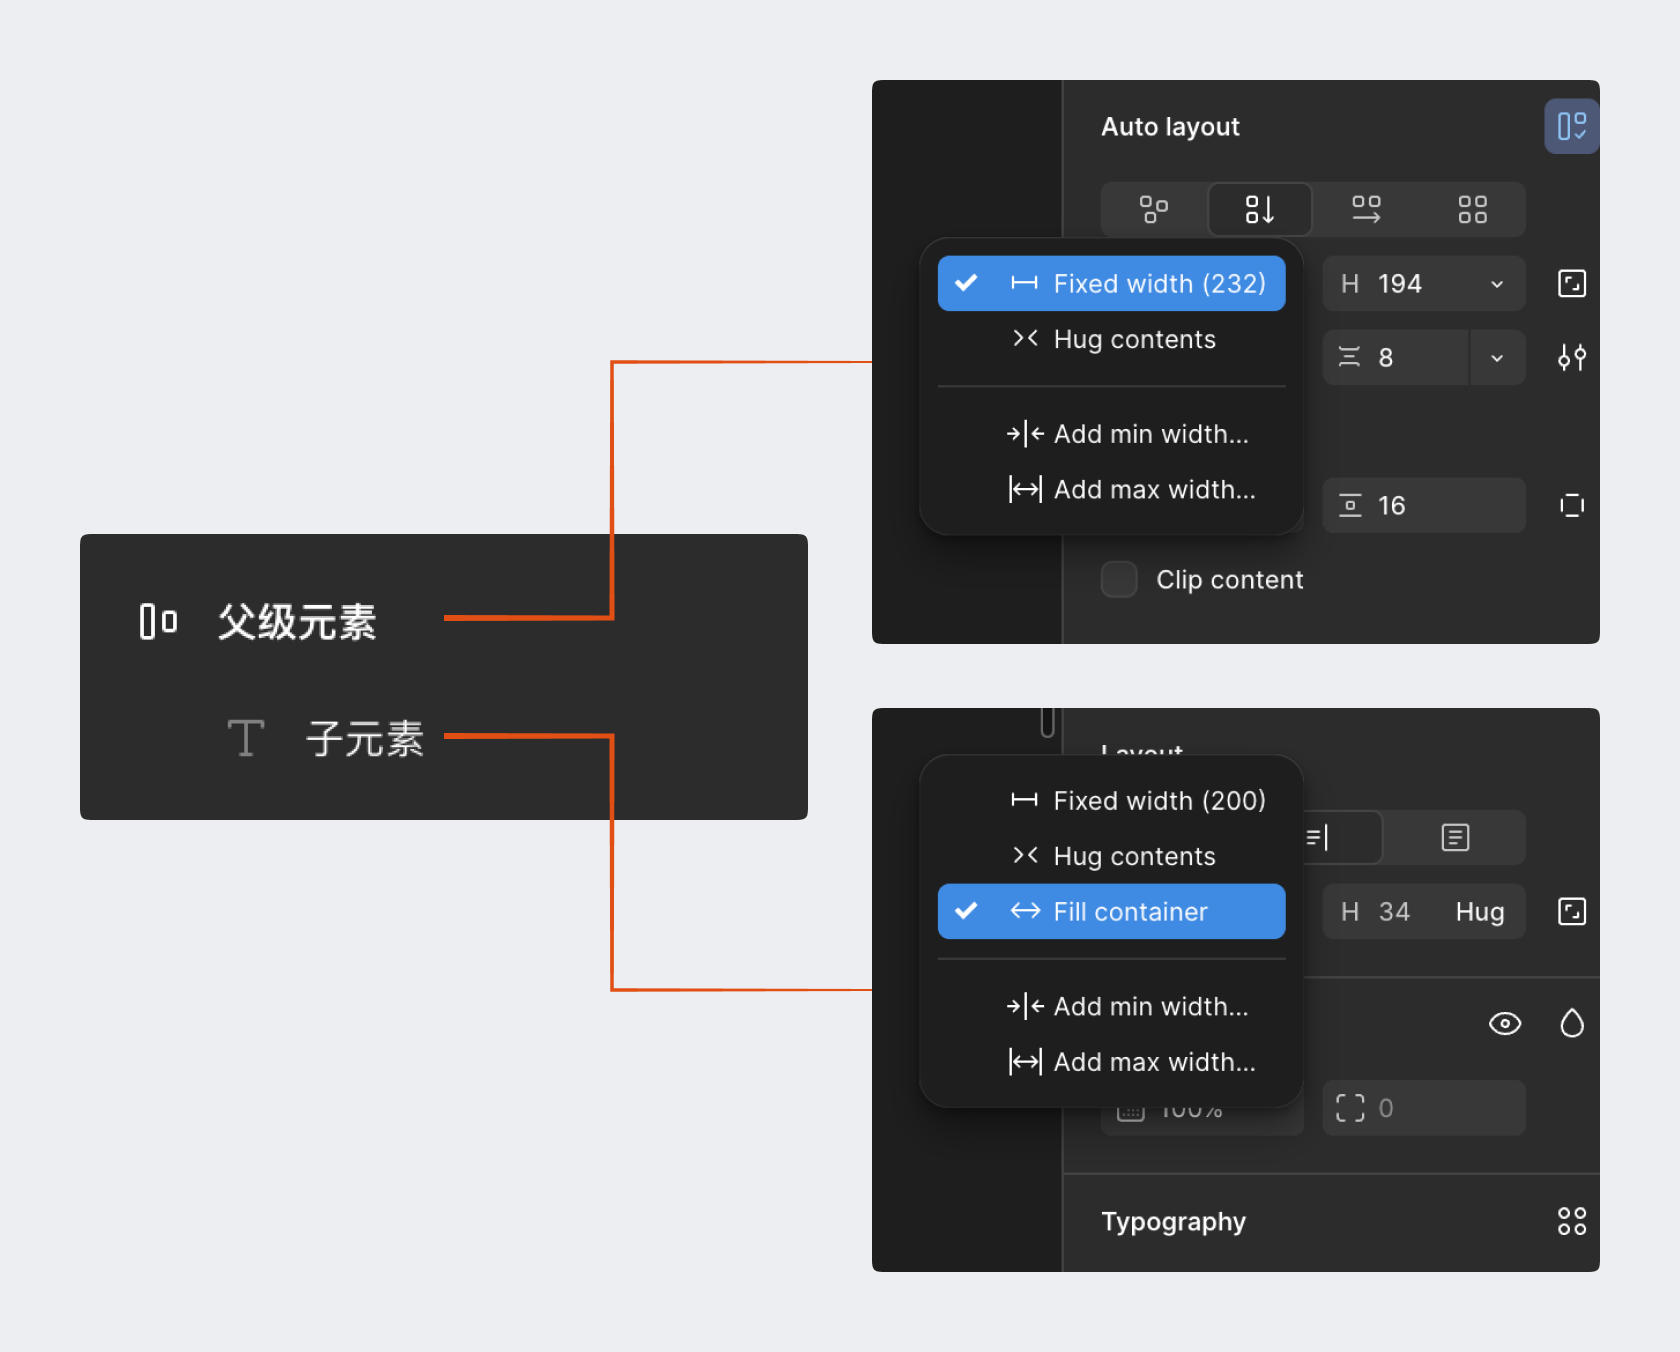Open the H 34 Hug height dropdown
The image size is (1680, 1352).
click(x=1479, y=911)
